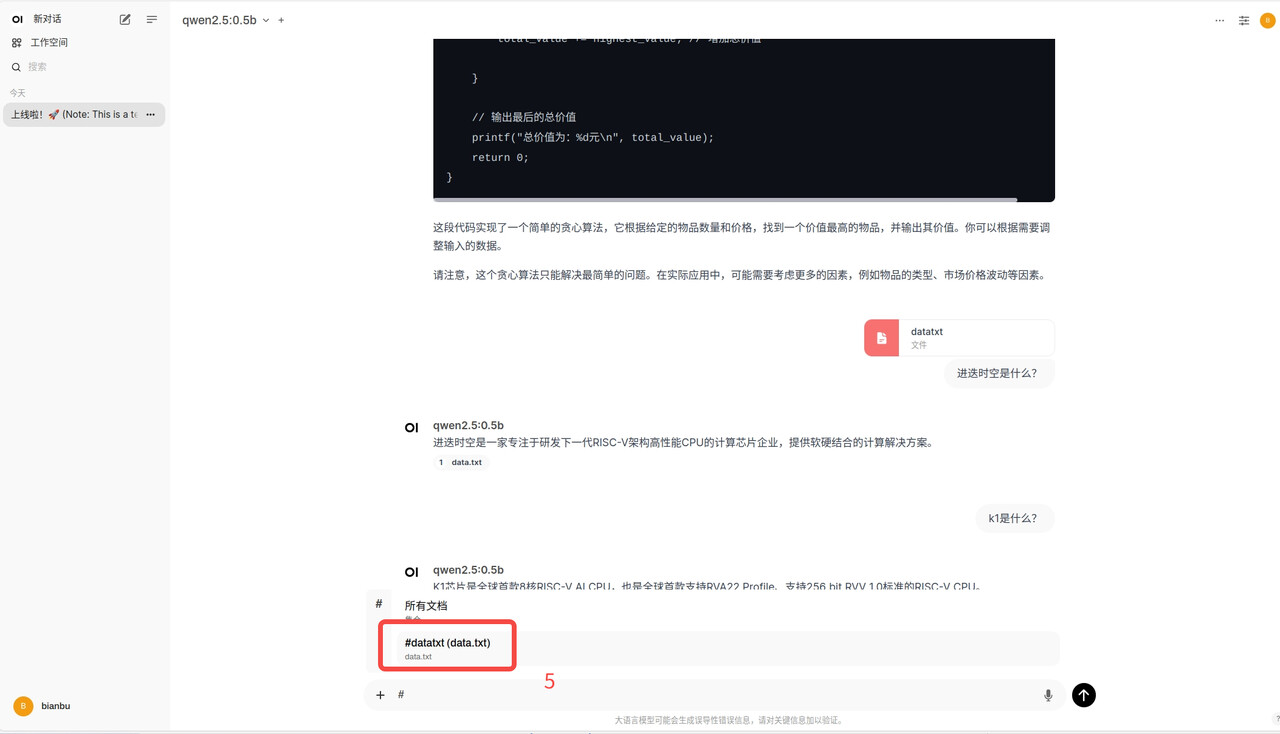
Task: Open the bianbu user profile menu
Action: coord(84,706)
